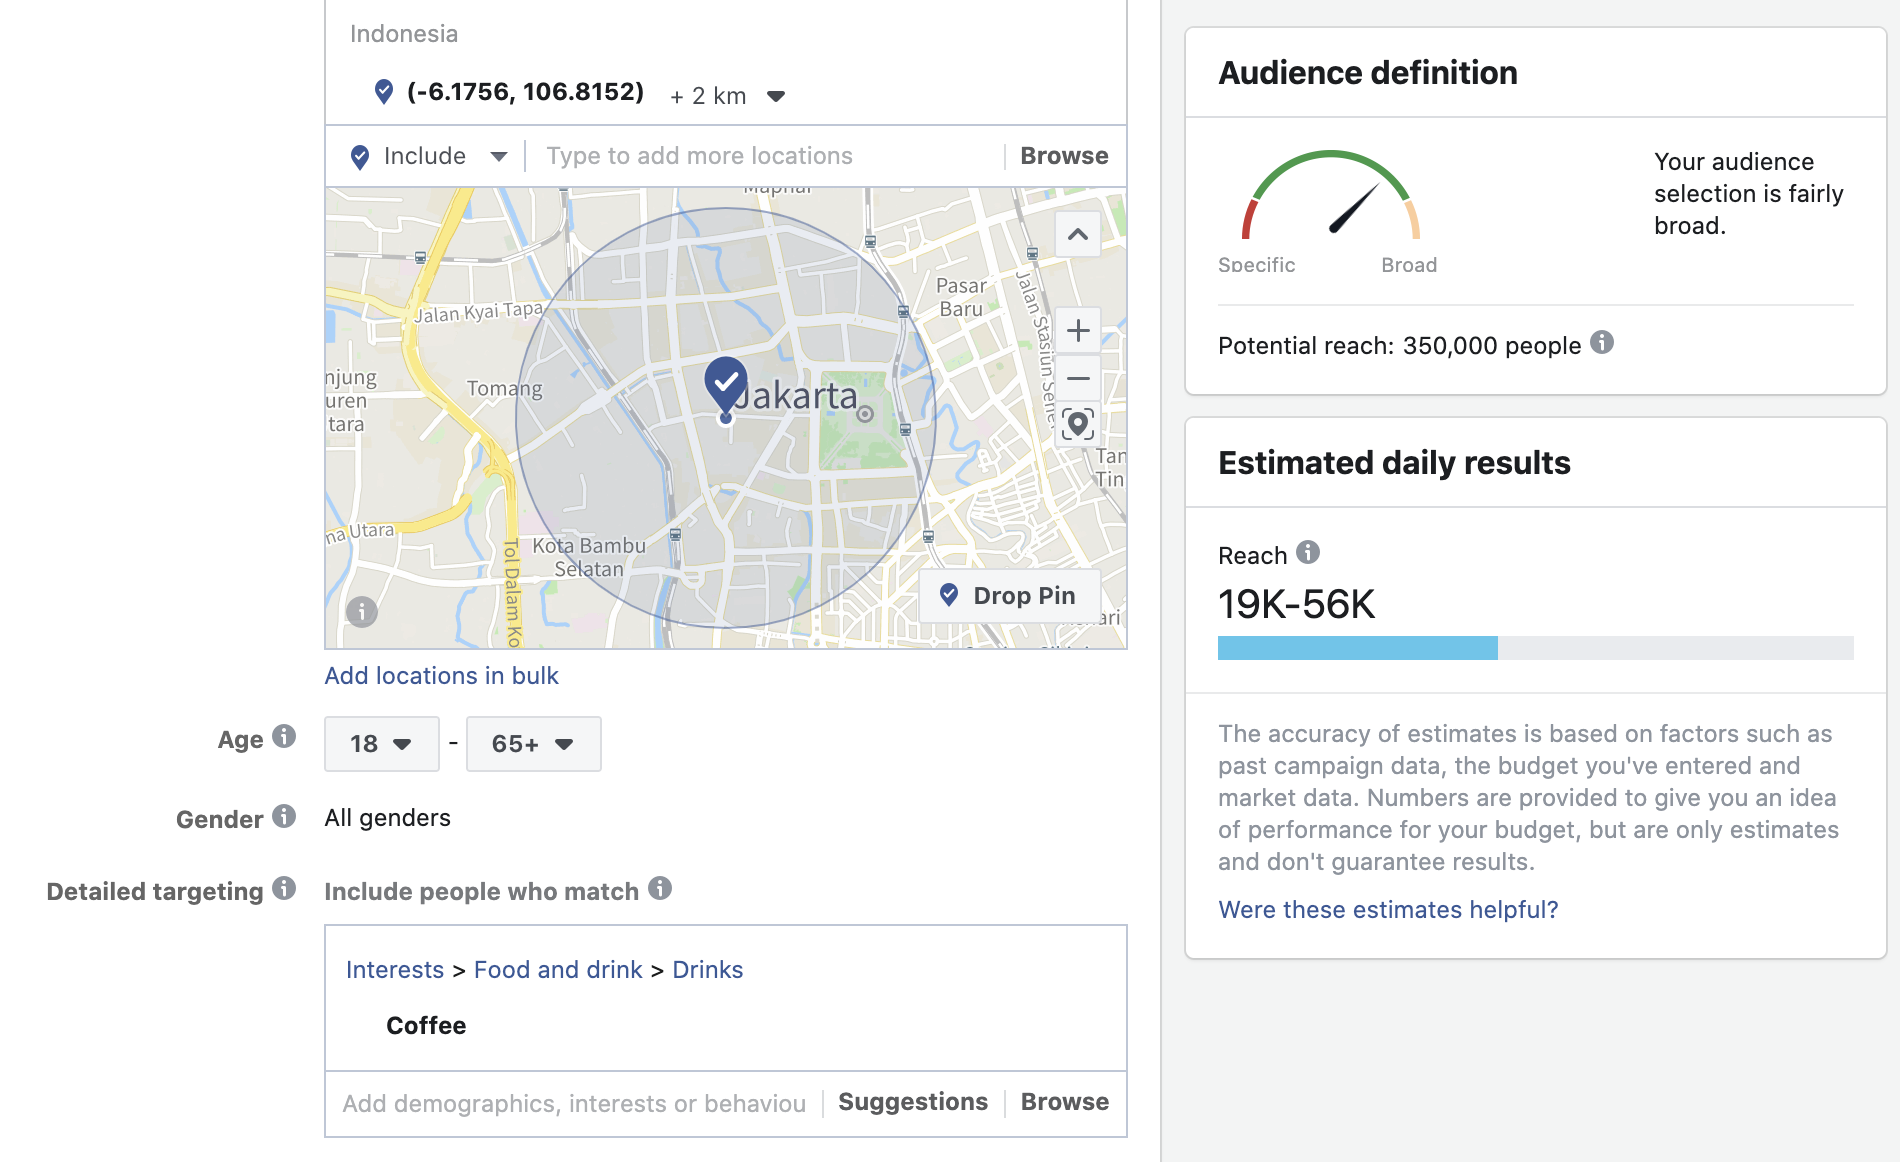Screen dimensions: 1900x1162
Task: Click Potential reach info icon
Action: pyautogui.click(x=1602, y=343)
